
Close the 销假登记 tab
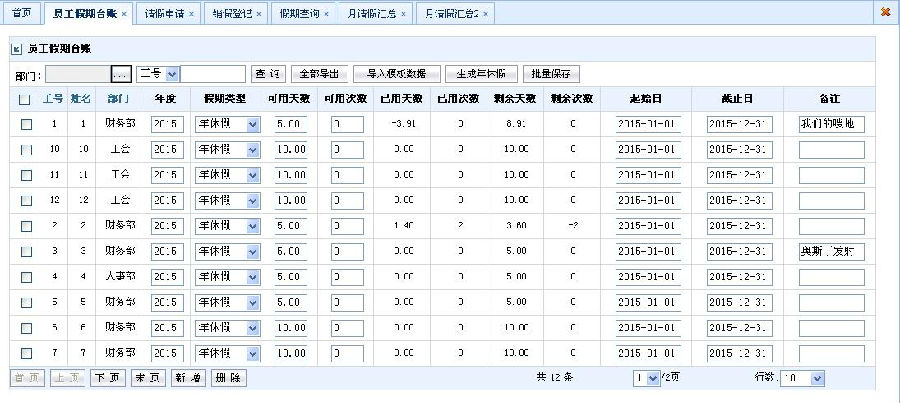tap(258, 14)
